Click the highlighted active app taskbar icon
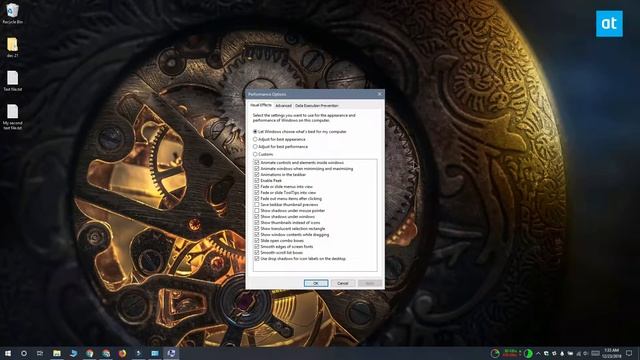Screen dimensions: 640x360 pyautogui.click(x=171, y=353)
